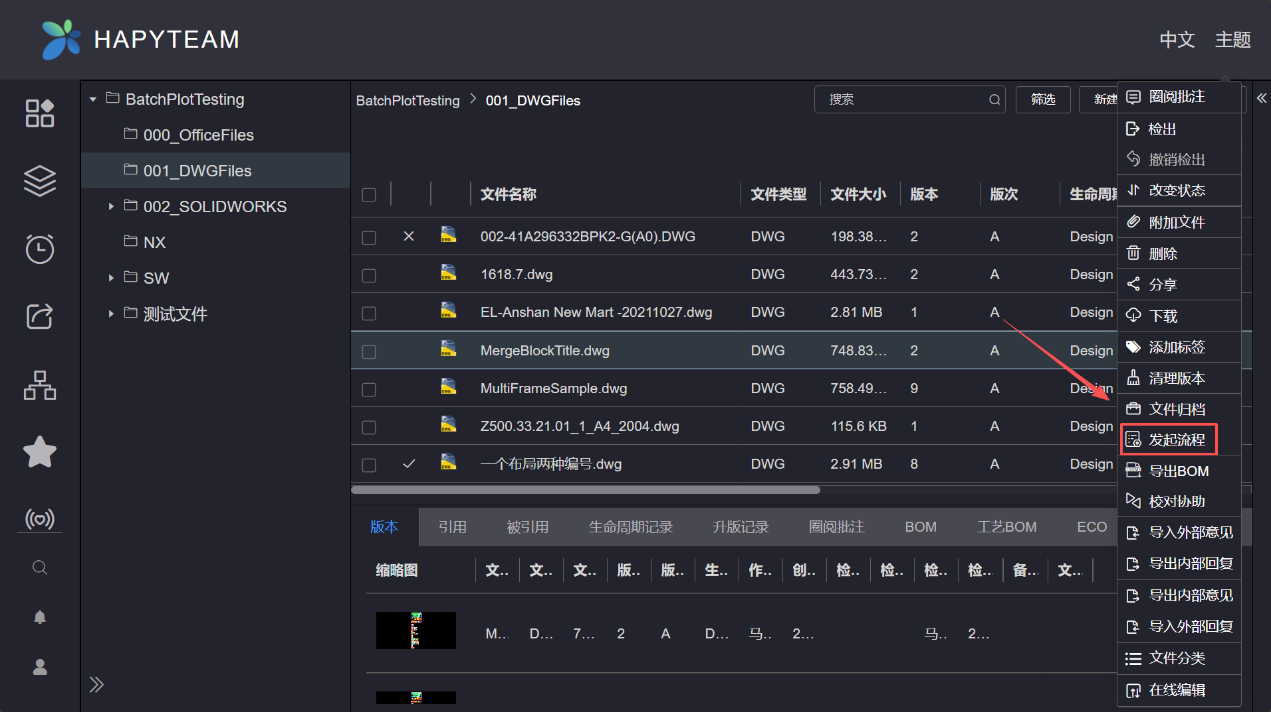This screenshot has width=1271, height=712.
Task: Expand the 002_SOLIDWORKS folder
Action: (111, 207)
